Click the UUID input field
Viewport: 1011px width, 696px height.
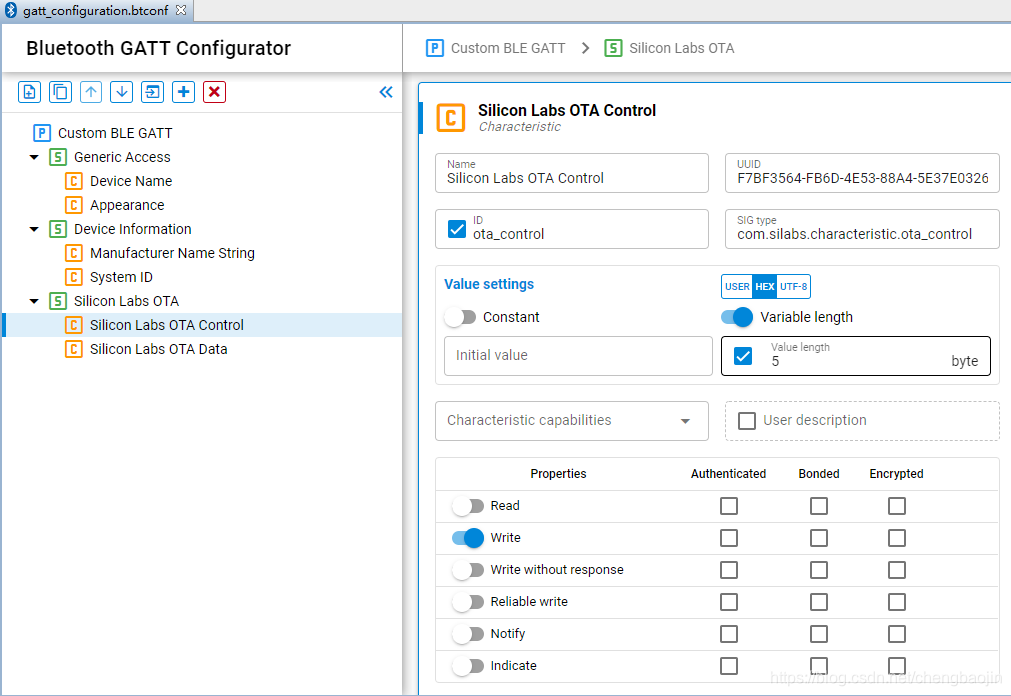click(x=862, y=173)
